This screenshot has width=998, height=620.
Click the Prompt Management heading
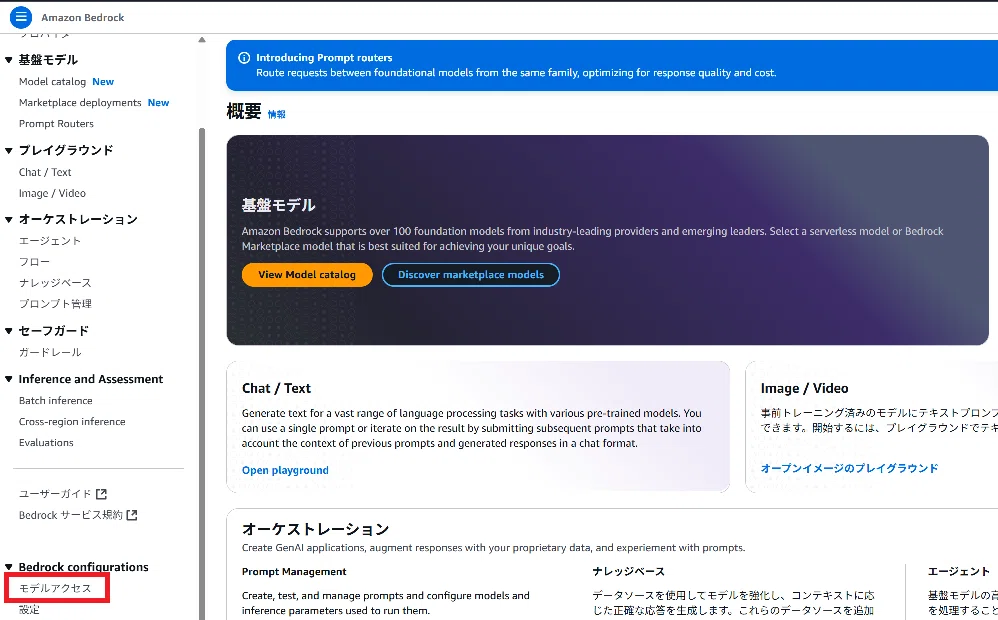294,572
